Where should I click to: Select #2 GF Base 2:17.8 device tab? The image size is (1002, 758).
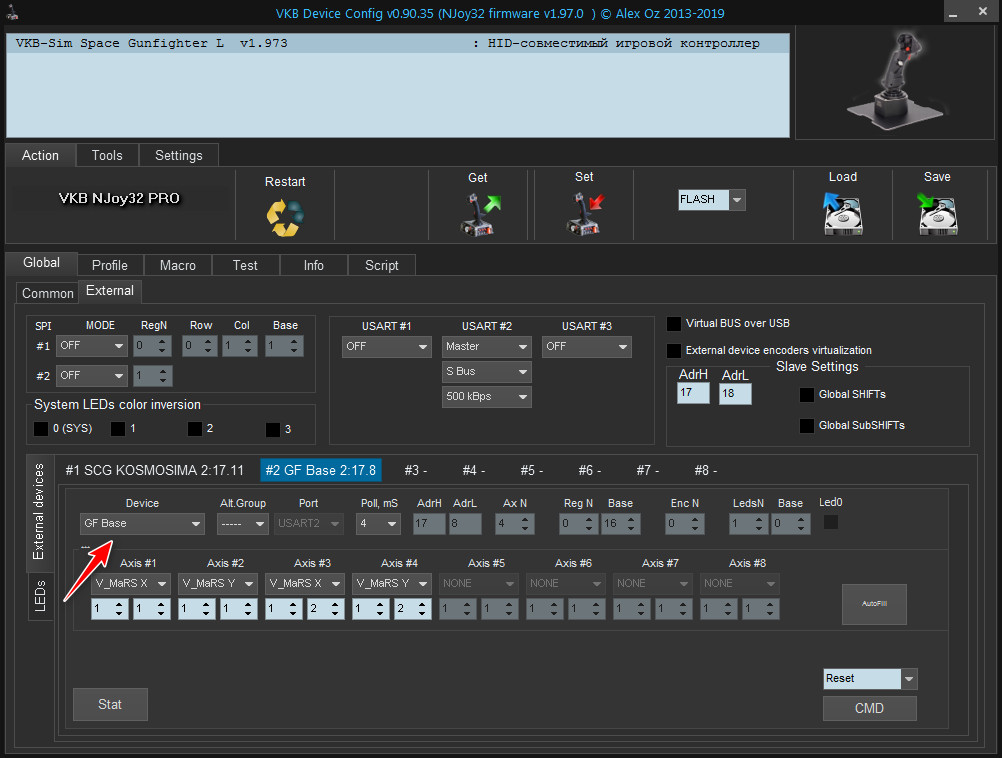[x=321, y=470]
